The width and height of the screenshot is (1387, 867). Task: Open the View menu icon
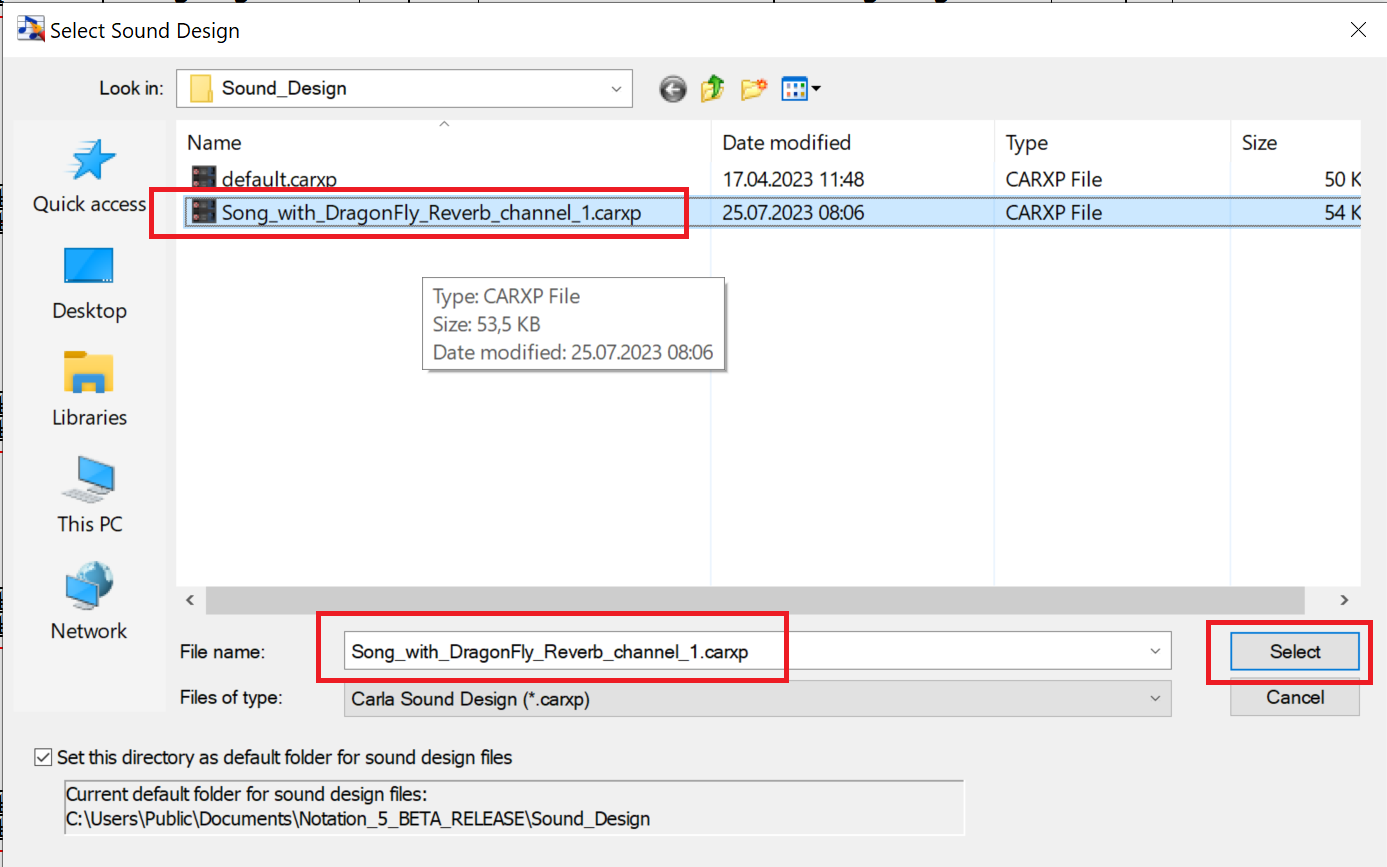coord(800,89)
